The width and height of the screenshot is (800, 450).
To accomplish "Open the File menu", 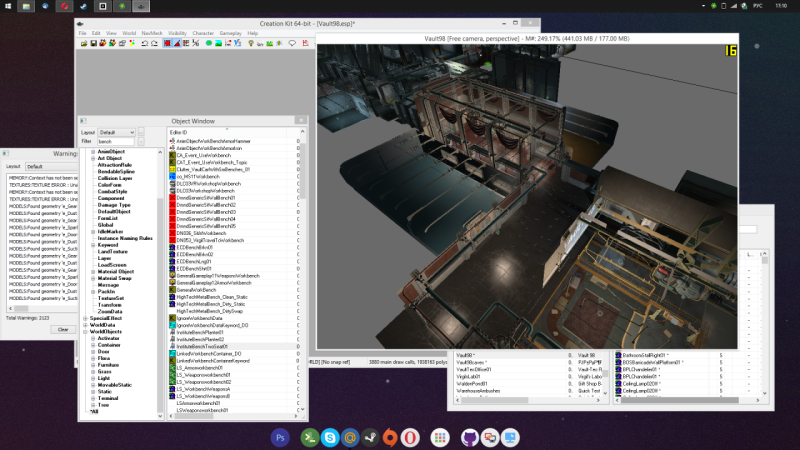I will pyautogui.click(x=83, y=33).
